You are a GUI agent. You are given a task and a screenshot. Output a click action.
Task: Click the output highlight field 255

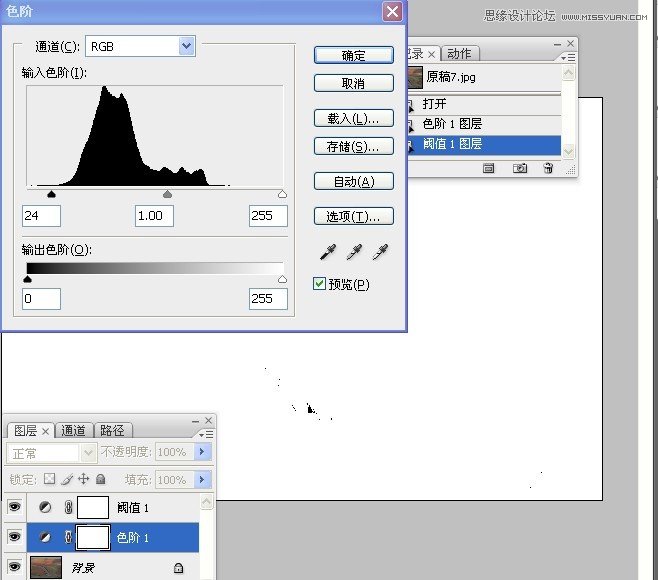coord(268,299)
